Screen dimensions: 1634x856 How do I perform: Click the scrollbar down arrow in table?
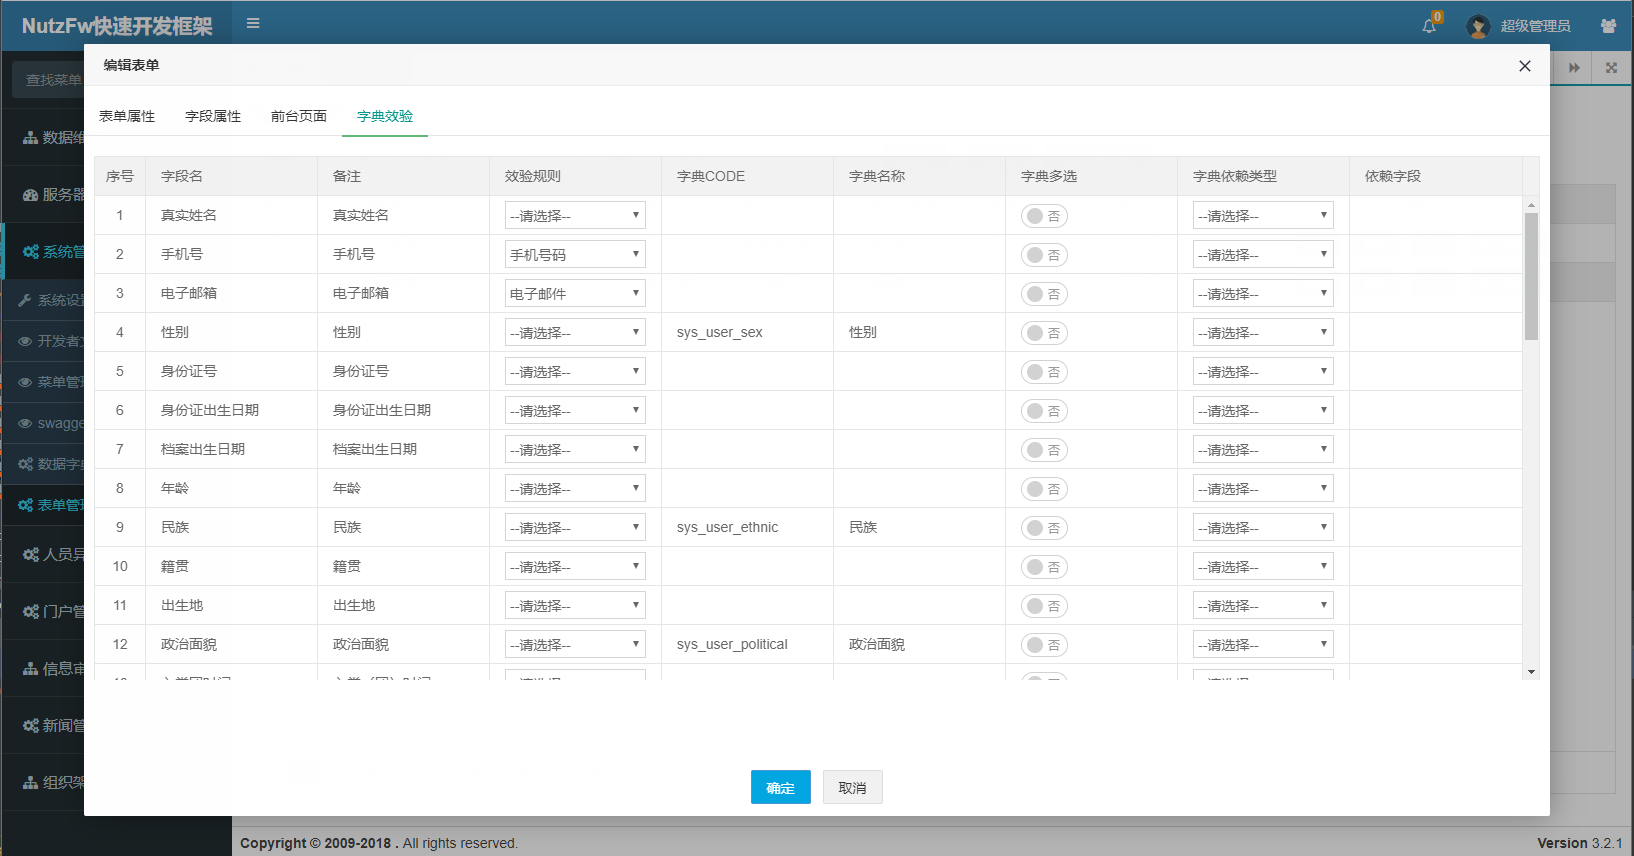point(1531,672)
